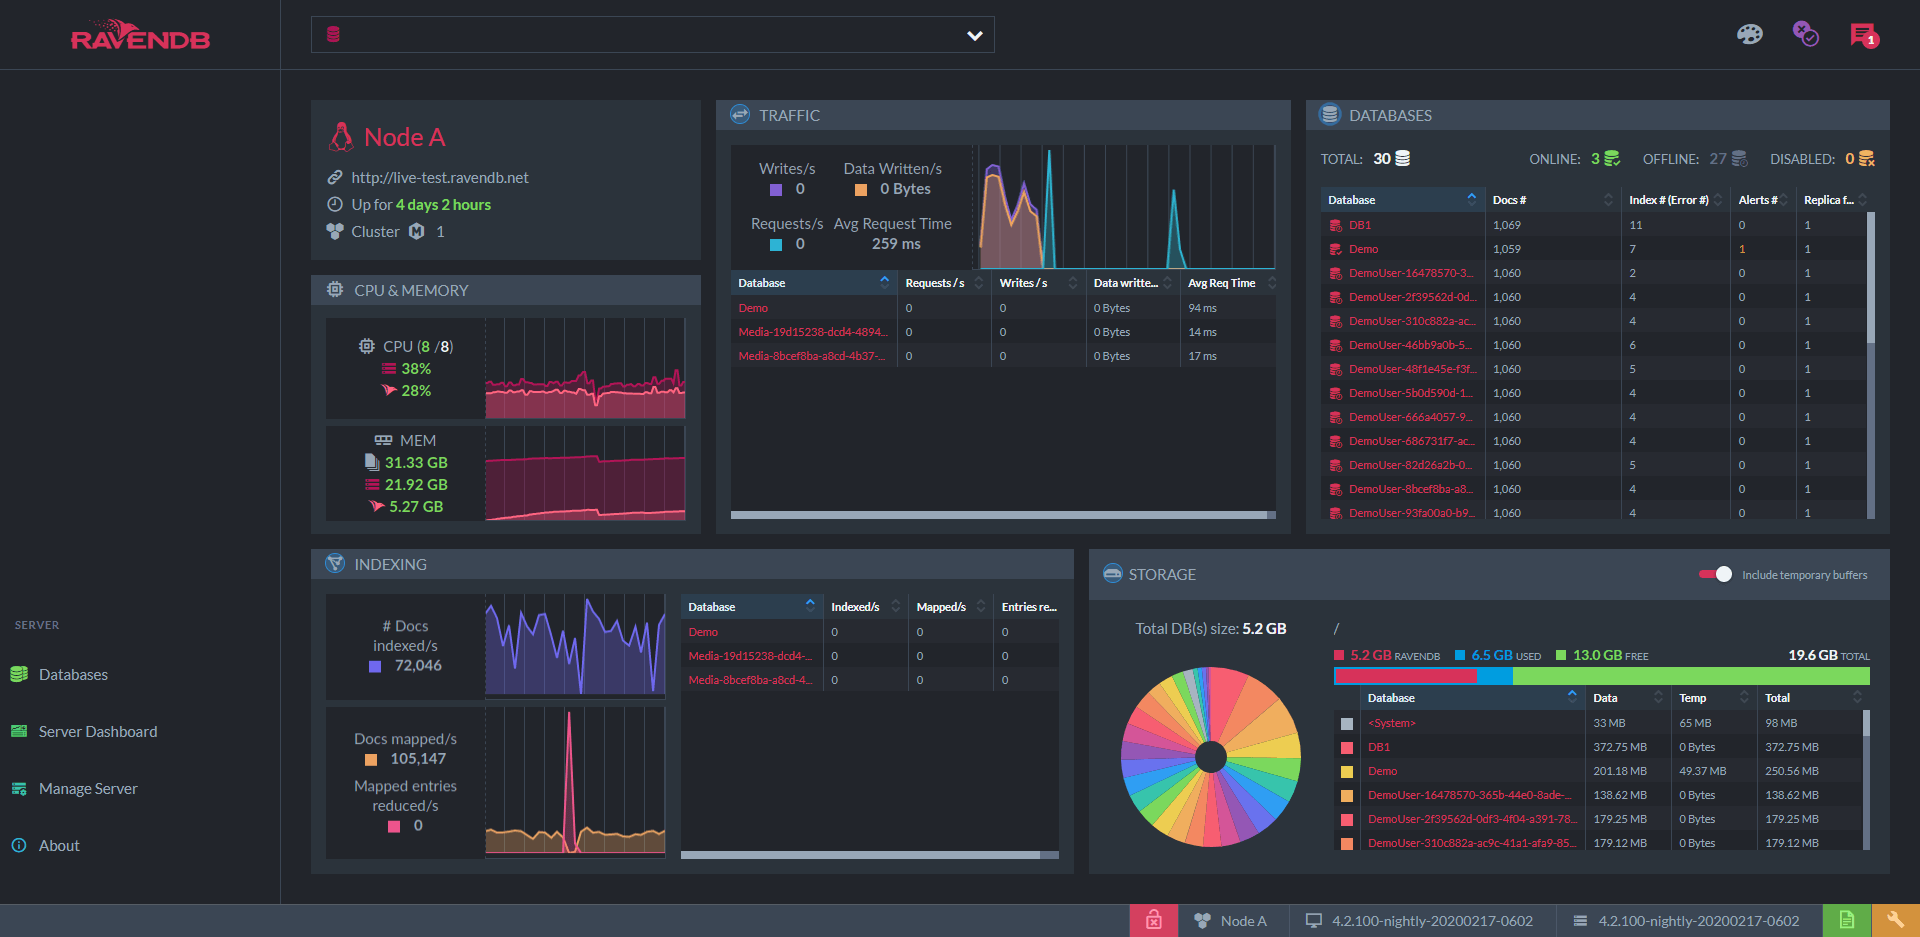This screenshot has width=1920, height=937.
Task: Open the live-test.ravendb.net URL link
Action: click(x=440, y=178)
